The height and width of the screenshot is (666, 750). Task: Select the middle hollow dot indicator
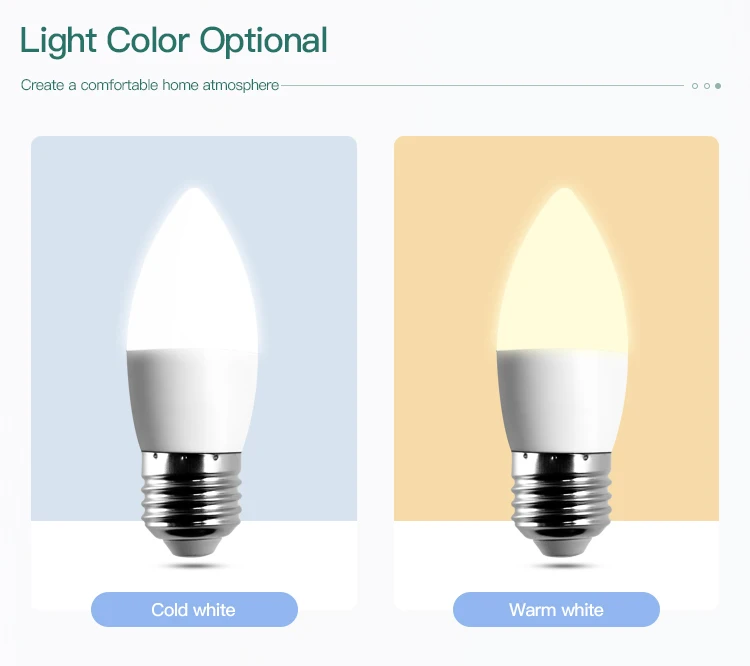pos(706,86)
